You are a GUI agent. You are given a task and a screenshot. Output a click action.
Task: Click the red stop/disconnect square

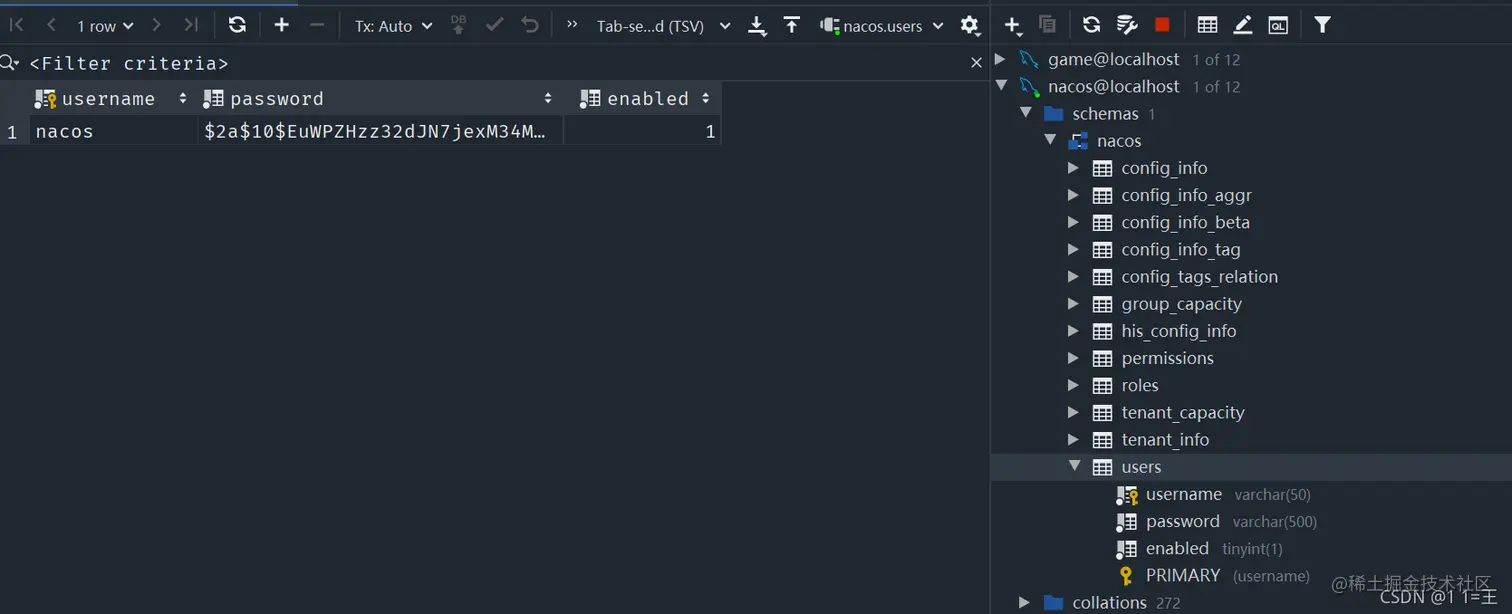coord(1162,25)
